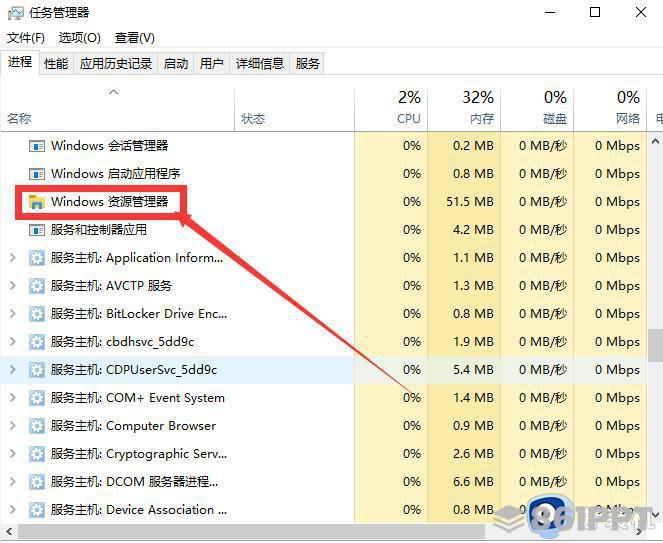Click the 51.5 MB memory value
The image size is (663, 543).
tap(470, 202)
